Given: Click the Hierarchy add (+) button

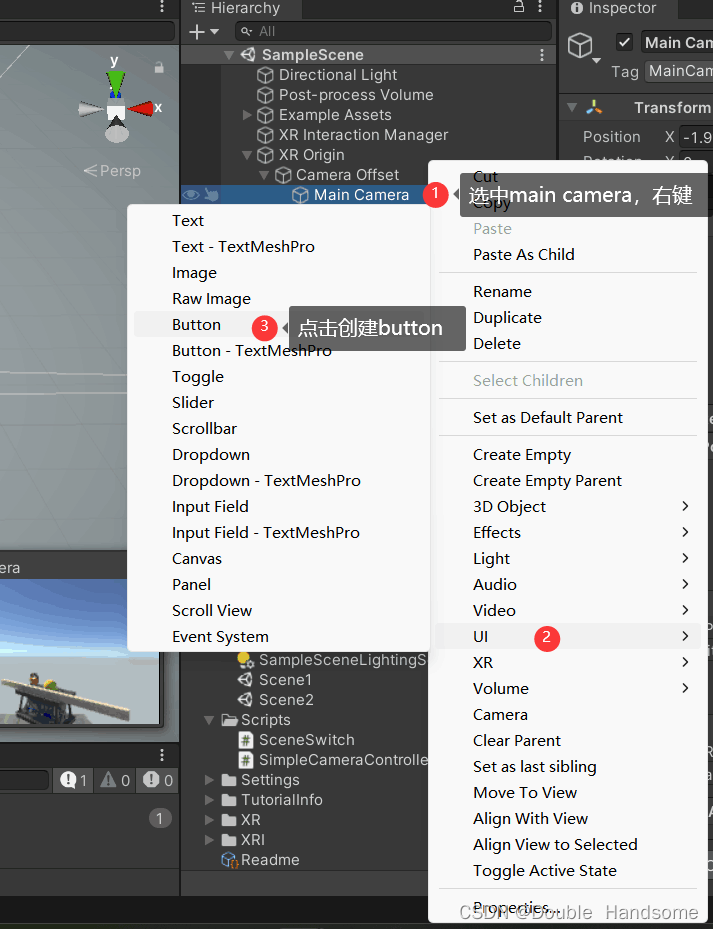Looking at the screenshot, I should (x=197, y=31).
